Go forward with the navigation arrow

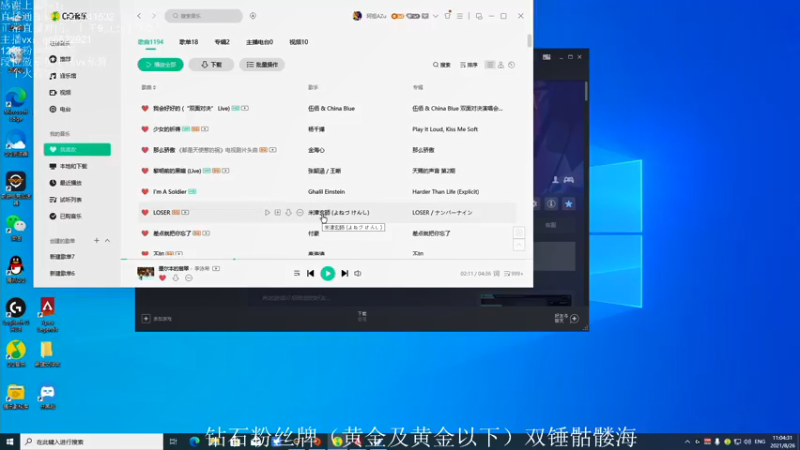(154, 16)
